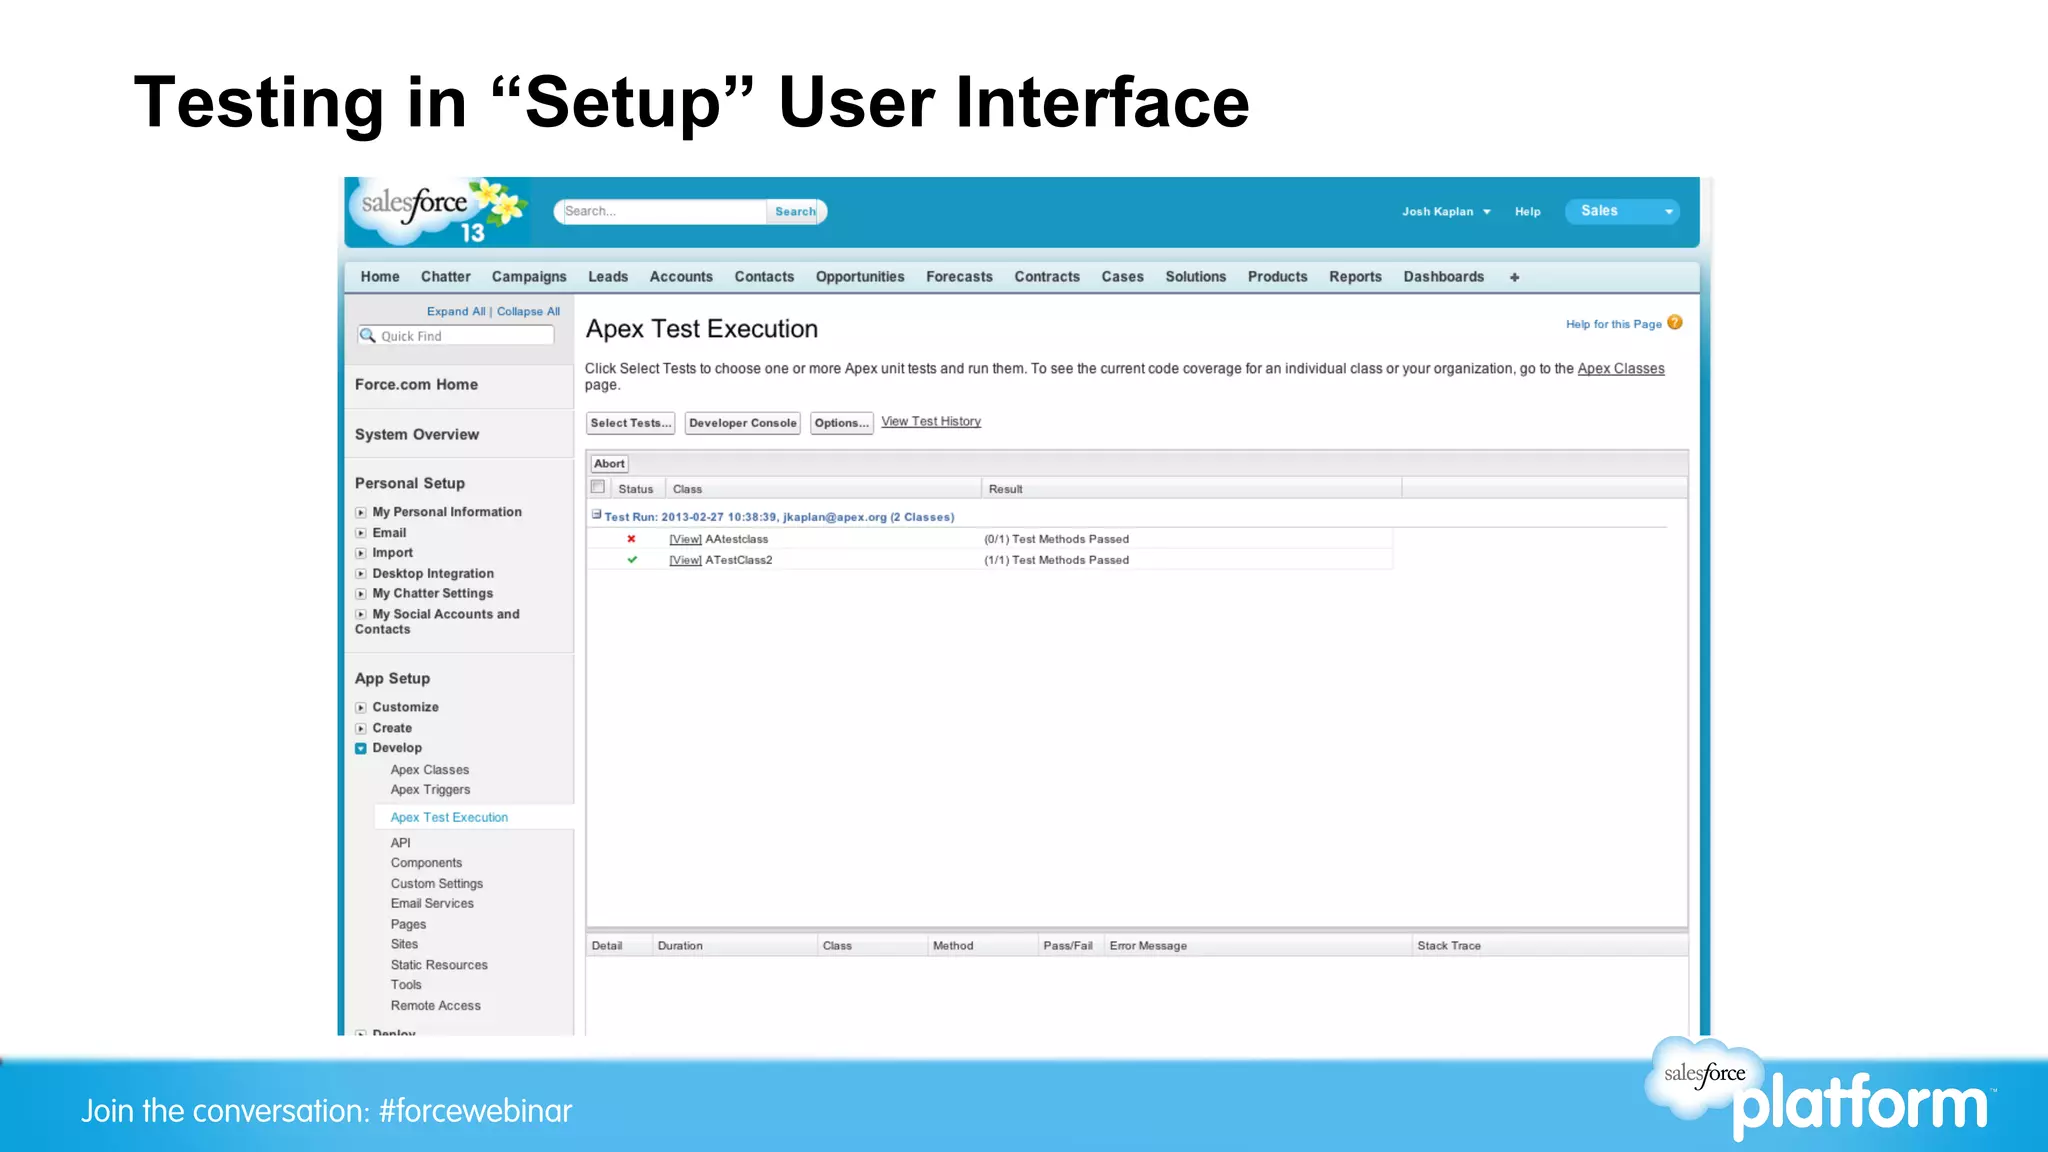Collapse the Test Run 2013-02-27 group
This screenshot has width=2048, height=1152.
click(x=596, y=515)
